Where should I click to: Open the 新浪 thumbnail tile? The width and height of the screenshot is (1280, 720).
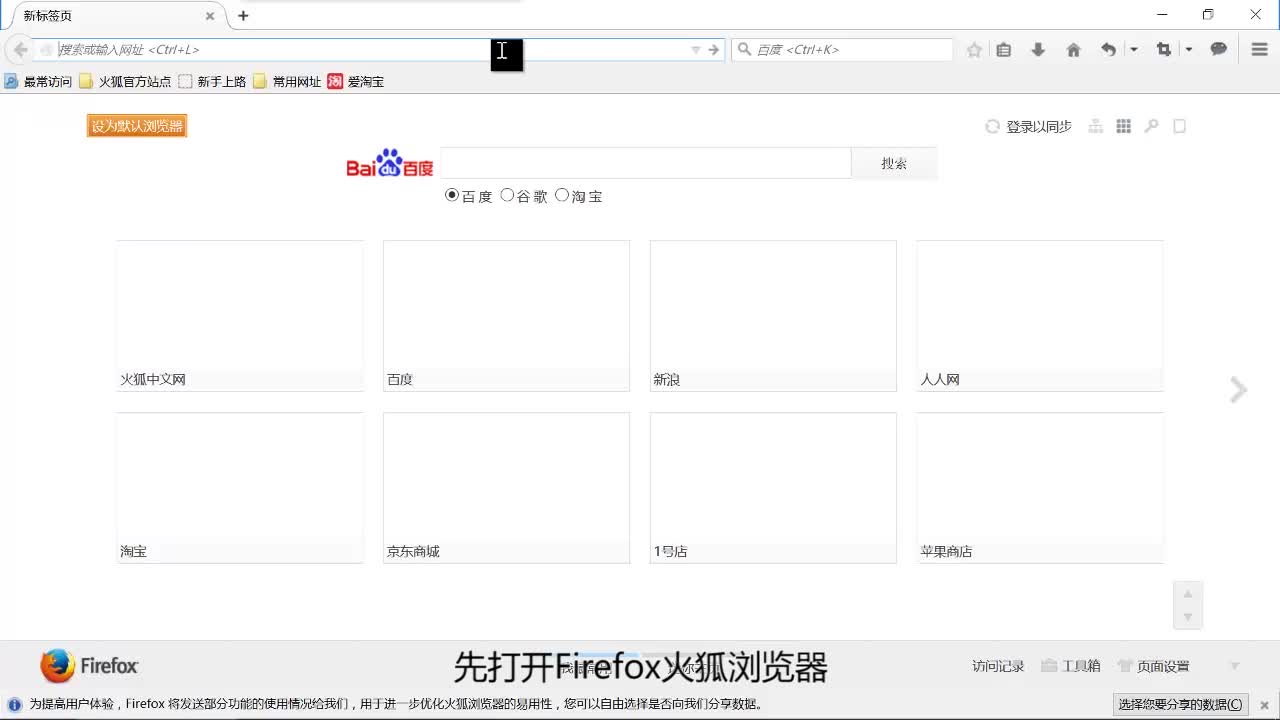point(773,315)
